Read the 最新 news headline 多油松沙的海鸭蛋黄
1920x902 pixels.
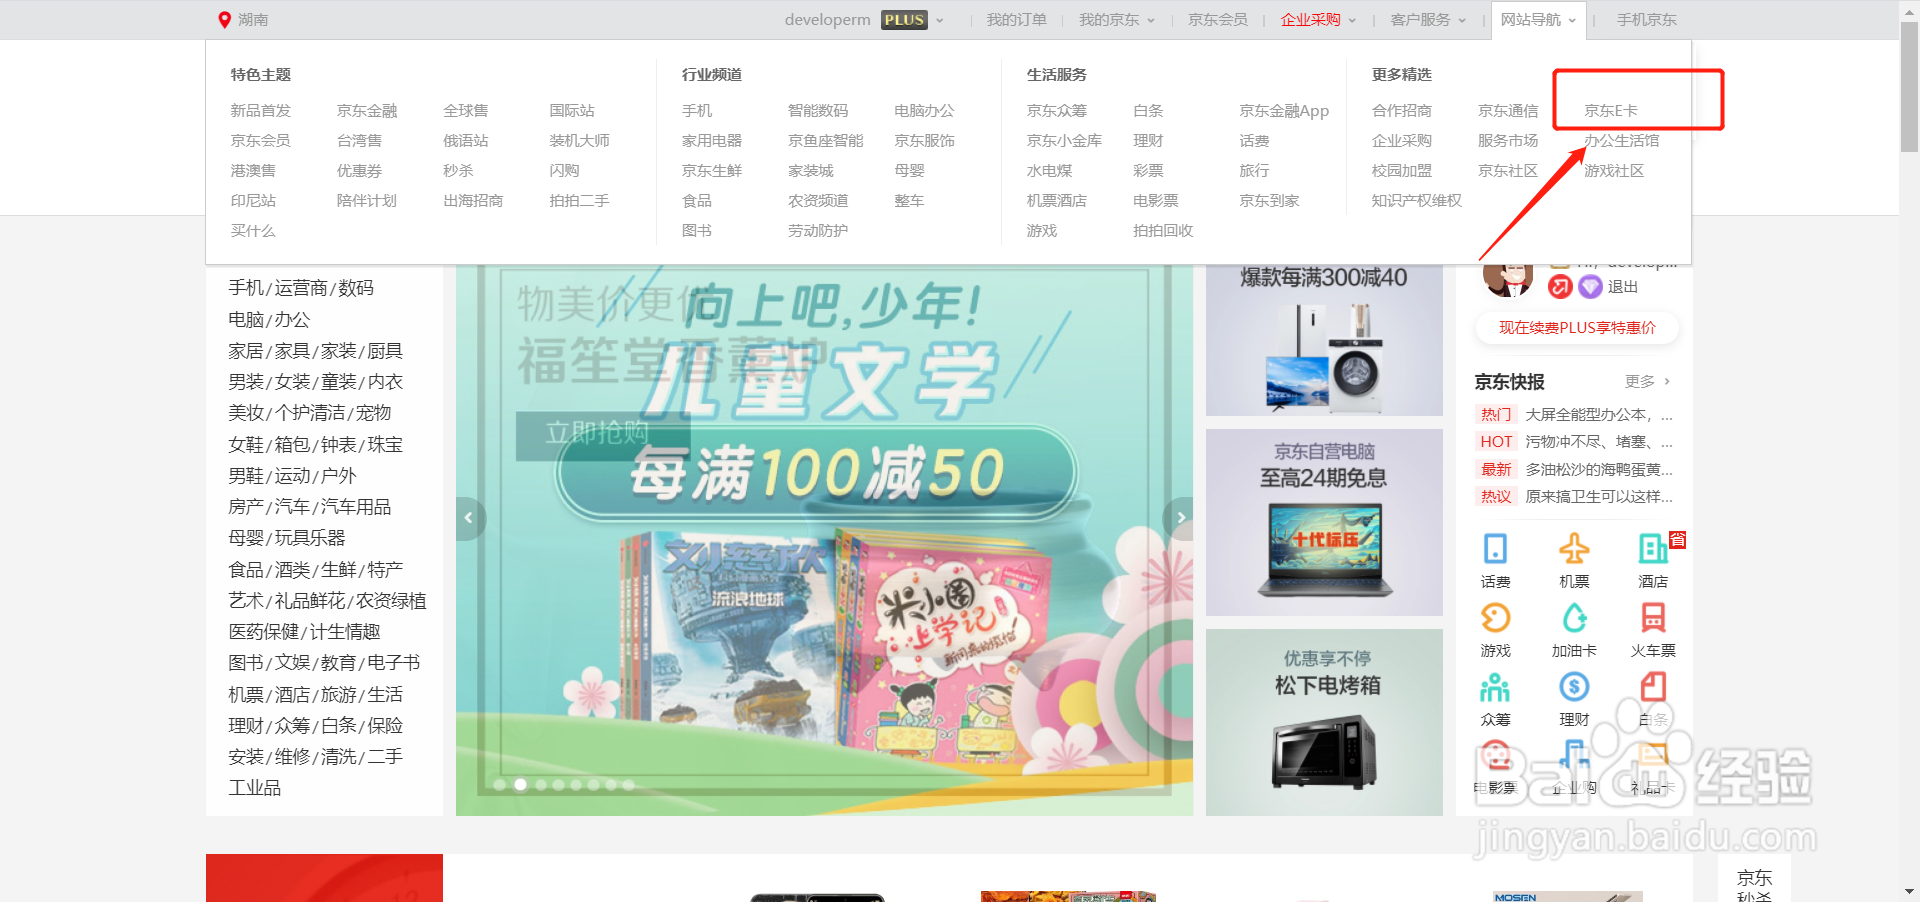[1598, 469]
